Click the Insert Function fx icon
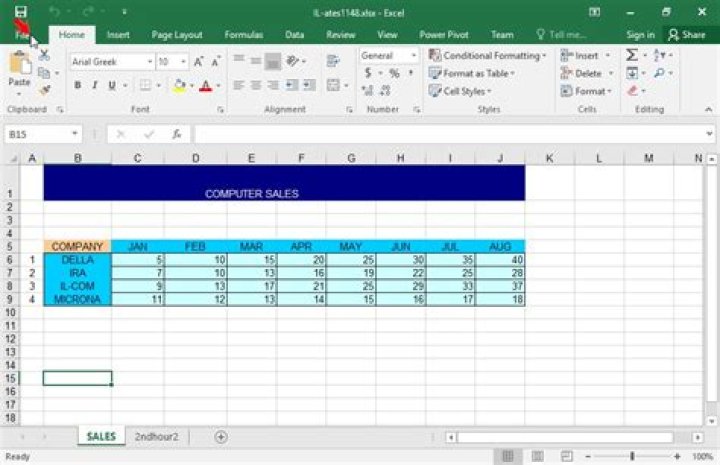Viewport: 720px width, 465px height. 177,134
